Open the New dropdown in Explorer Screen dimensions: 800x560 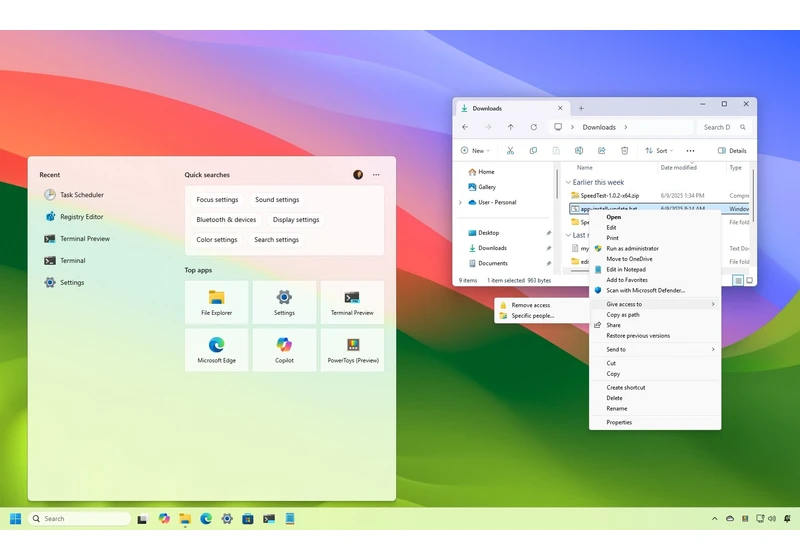pos(475,150)
